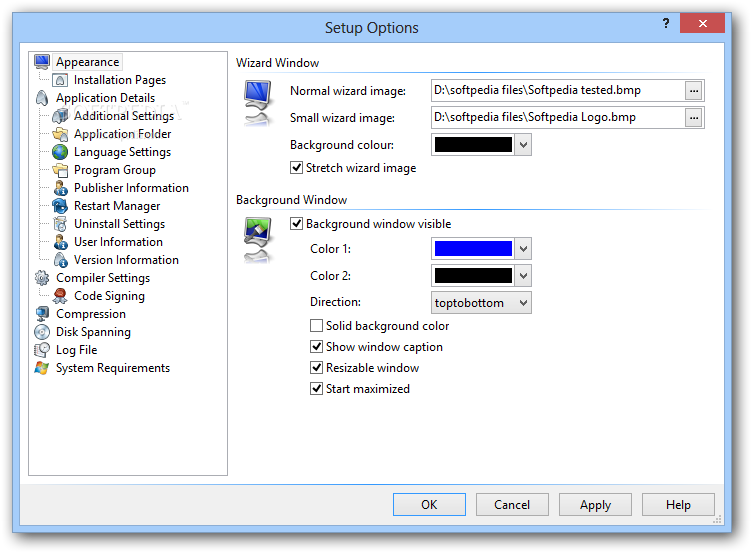Click the Wizard Window monitor icon

pos(258,103)
